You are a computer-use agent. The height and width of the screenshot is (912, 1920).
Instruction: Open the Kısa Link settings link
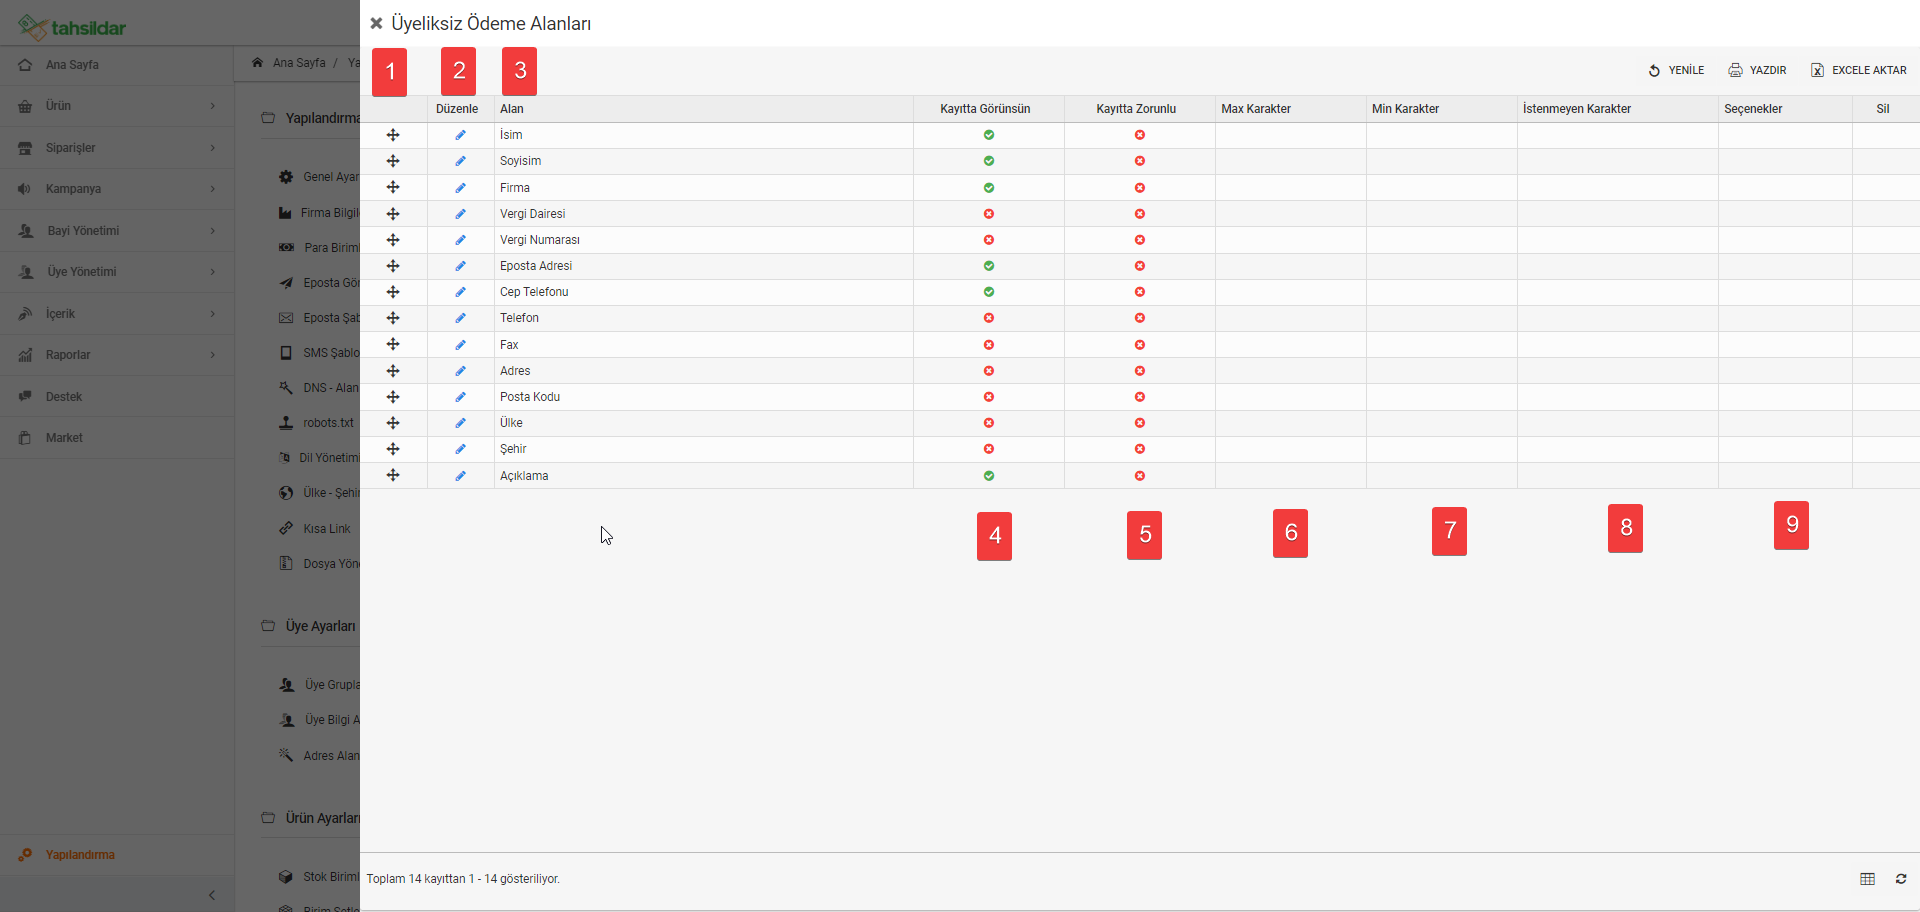tap(327, 529)
